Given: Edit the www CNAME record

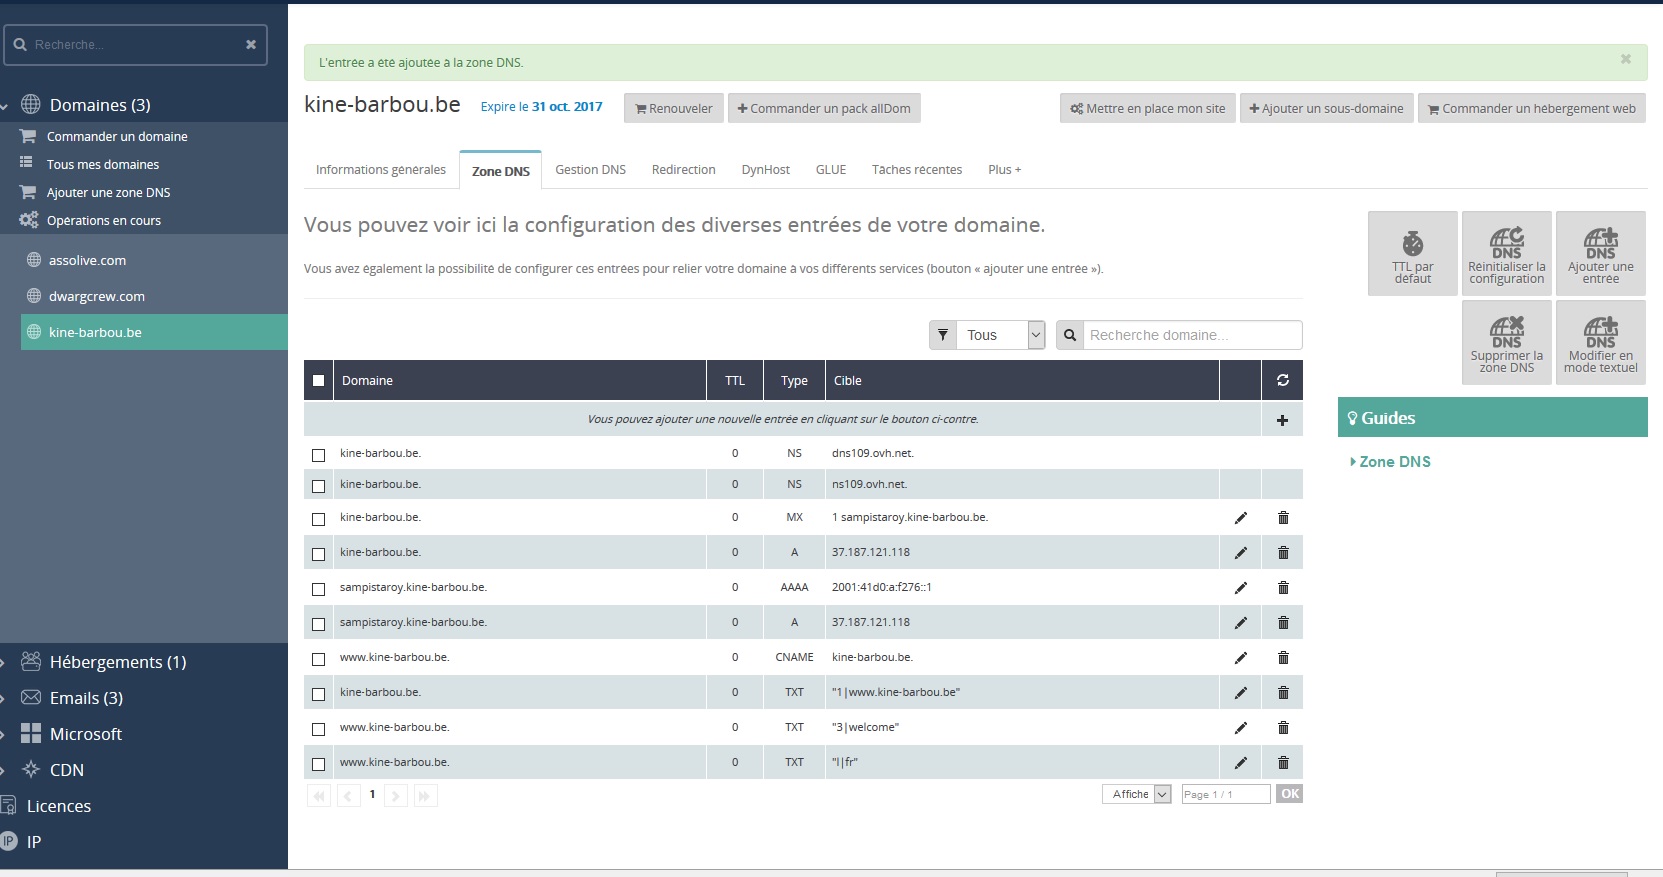Looking at the screenshot, I should [x=1240, y=658].
